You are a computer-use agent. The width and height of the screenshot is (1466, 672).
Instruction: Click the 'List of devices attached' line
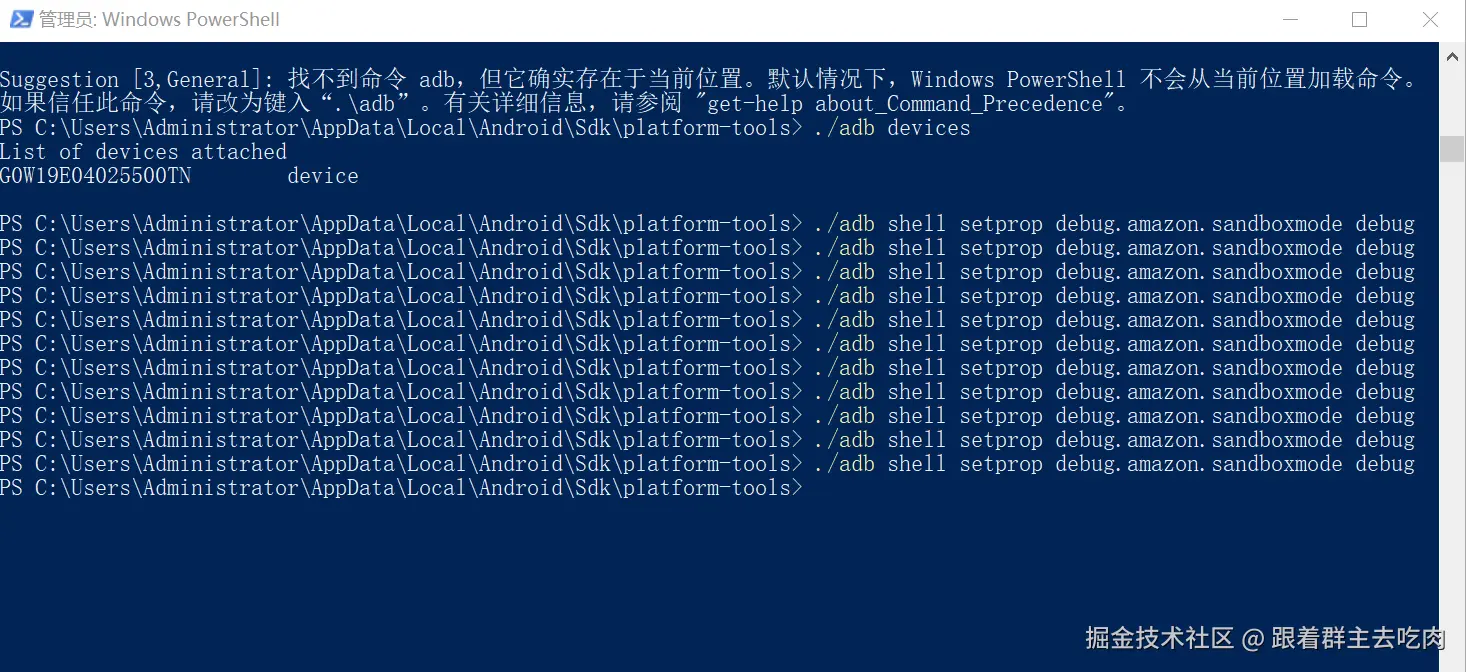[143, 152]
